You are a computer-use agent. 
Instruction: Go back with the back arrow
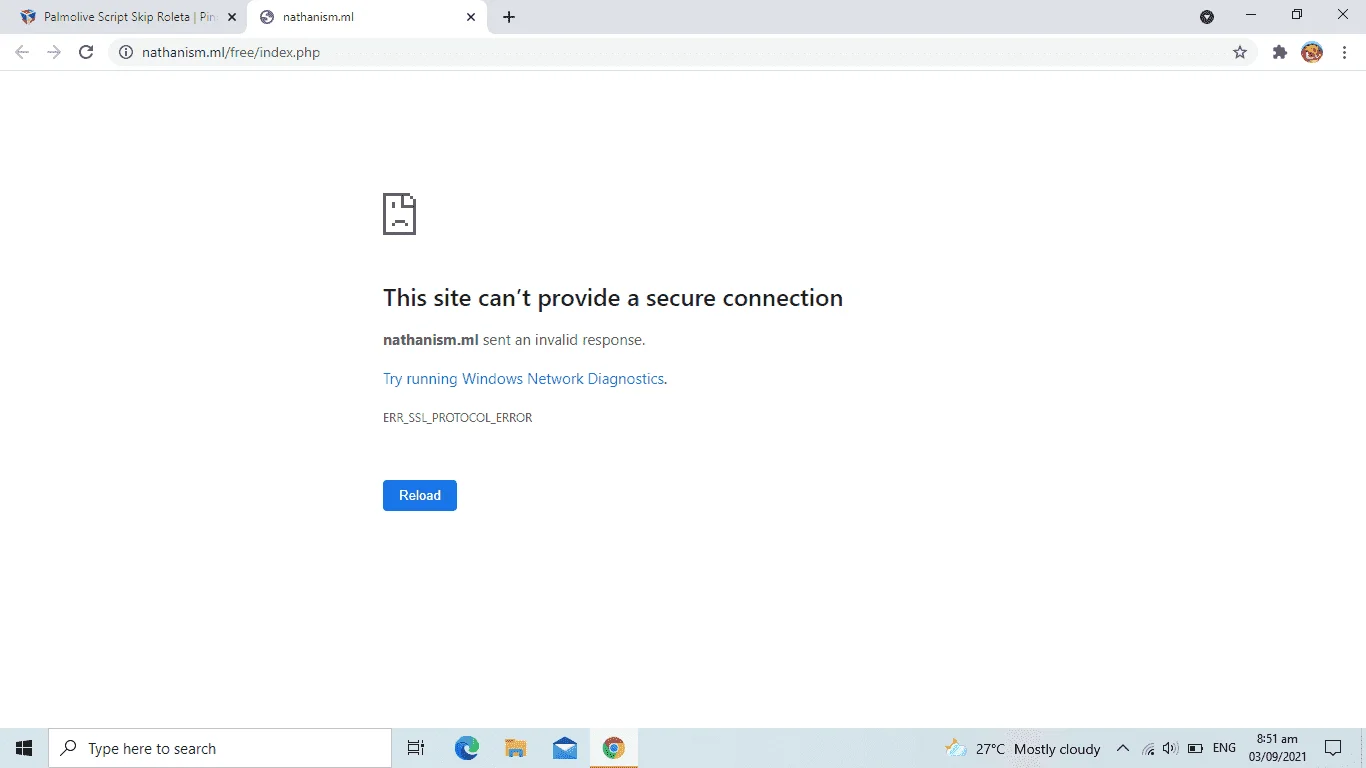point(22,52)
